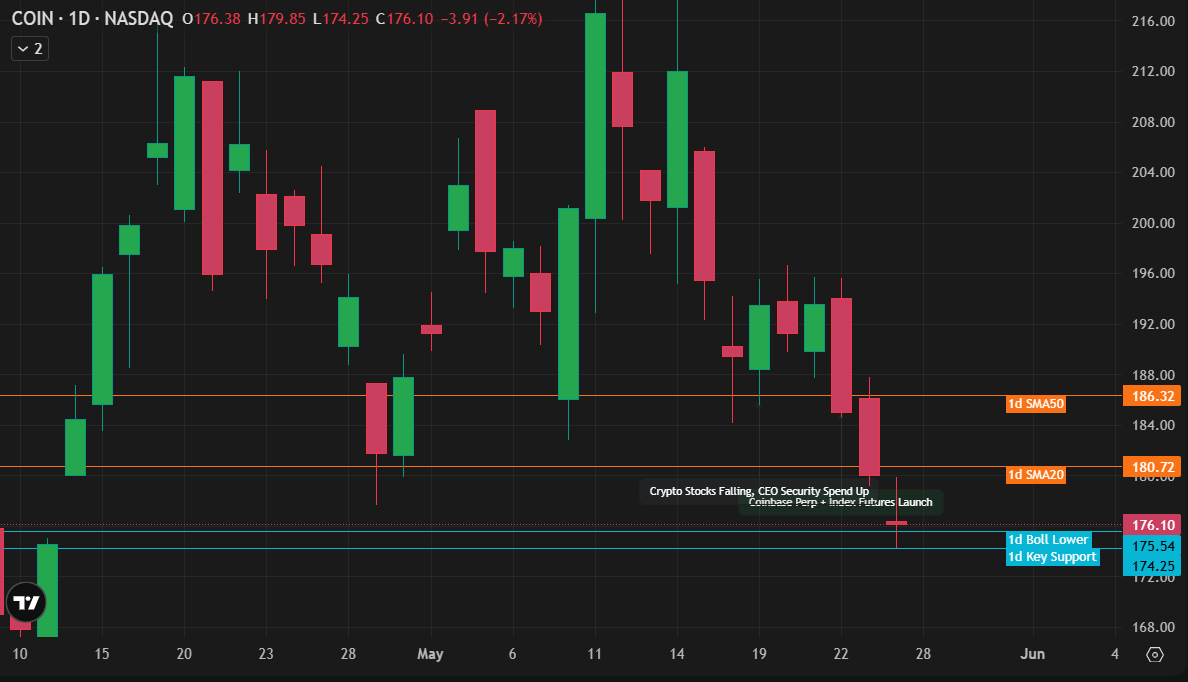The image size is (1188, 682).
Task: Click the 216.00 price scale label
Action: 1152,21
